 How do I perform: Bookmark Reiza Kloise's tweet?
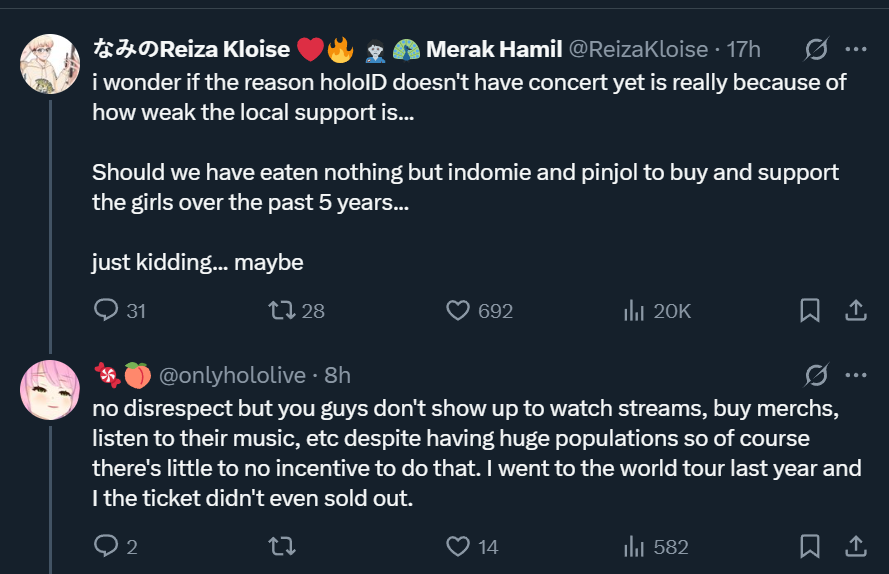point(810,311)
